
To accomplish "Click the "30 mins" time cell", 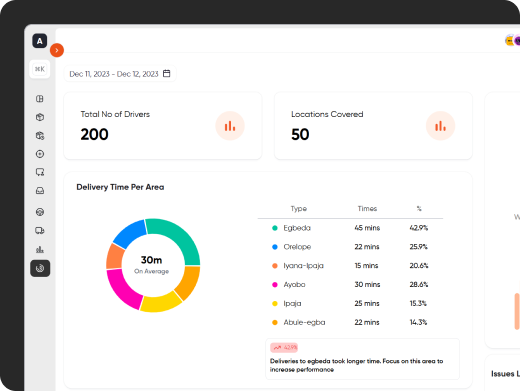I will [367, 285].
